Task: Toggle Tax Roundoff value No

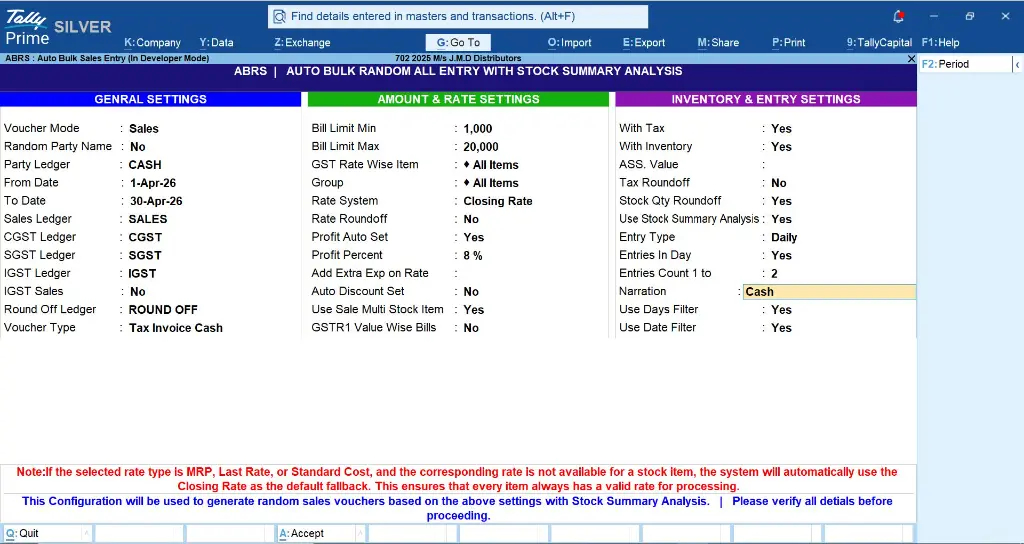Action: point(778,184)
